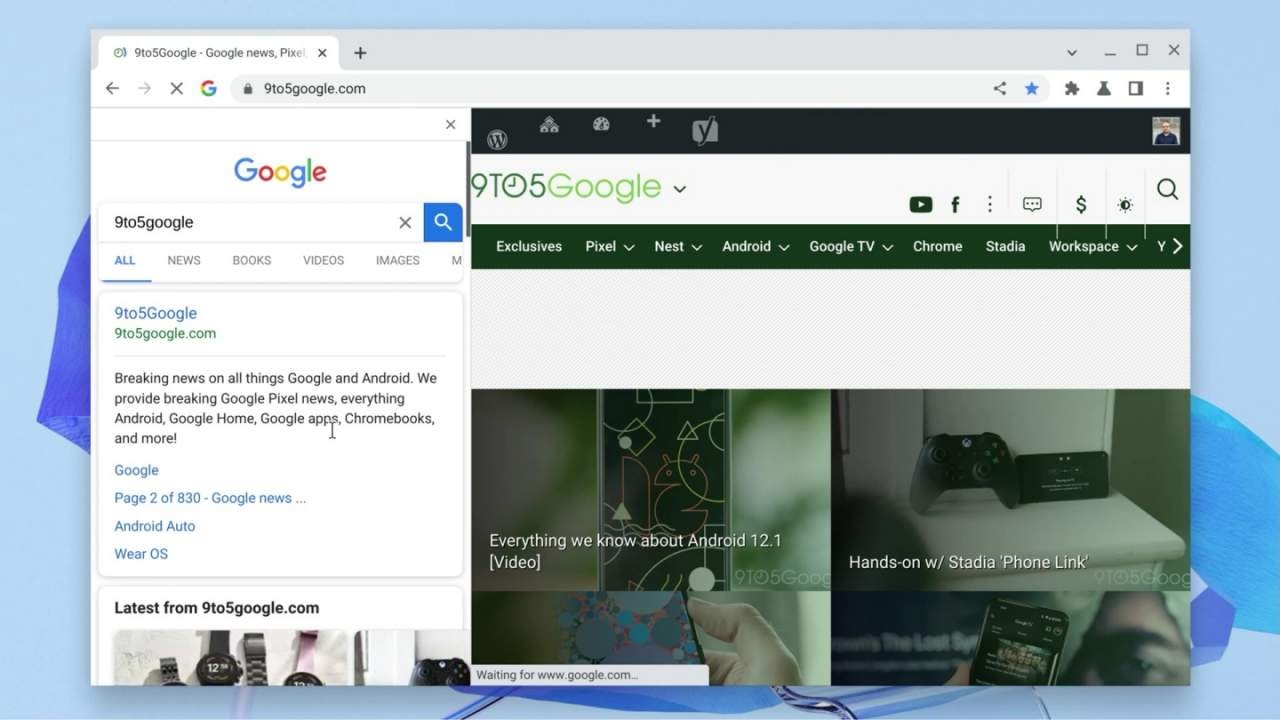This screenshot has width=1280, height=720.
Task: Expand the Android navigation dropdown
Action: click(x=755, y=247)
